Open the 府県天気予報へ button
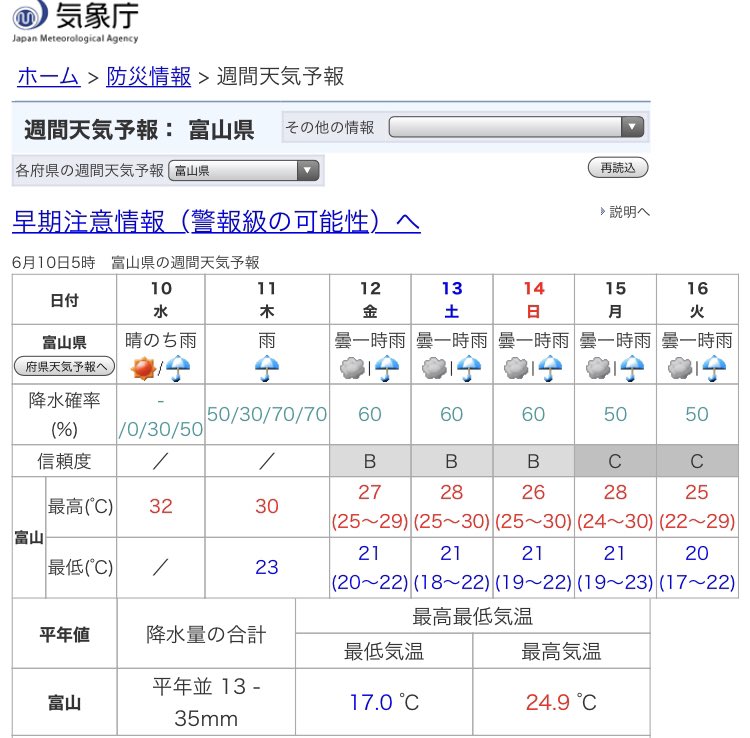The height and width of the screenshot is (738, 750). [65, 367]
